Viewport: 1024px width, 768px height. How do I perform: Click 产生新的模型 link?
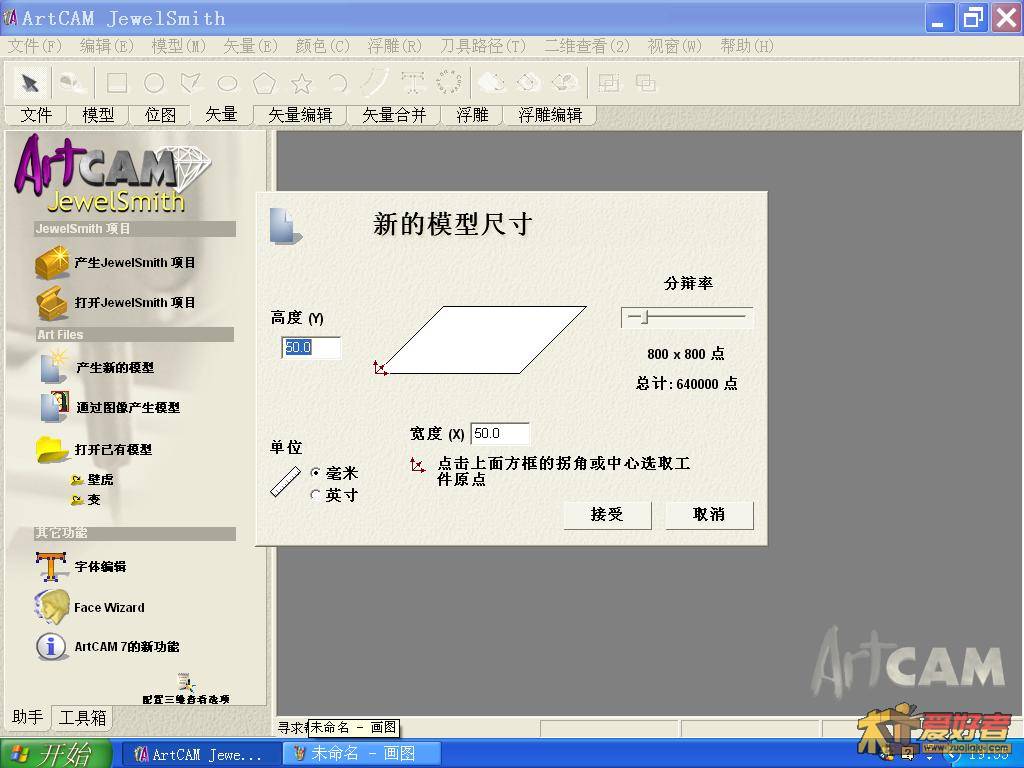click(115, 368)
